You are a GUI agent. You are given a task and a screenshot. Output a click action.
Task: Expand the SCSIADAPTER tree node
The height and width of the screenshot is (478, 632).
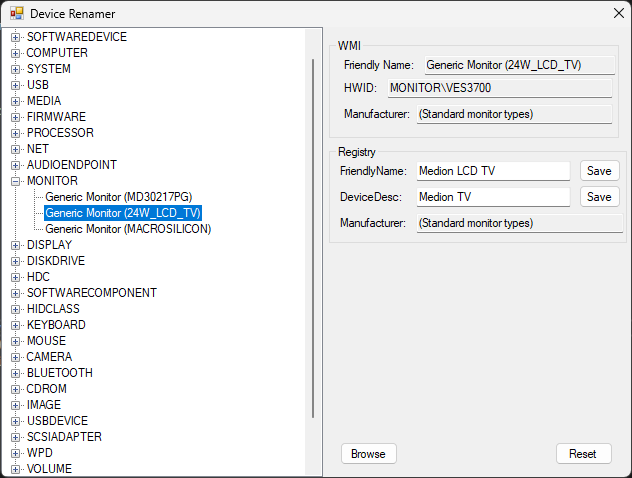coord(15,437)
